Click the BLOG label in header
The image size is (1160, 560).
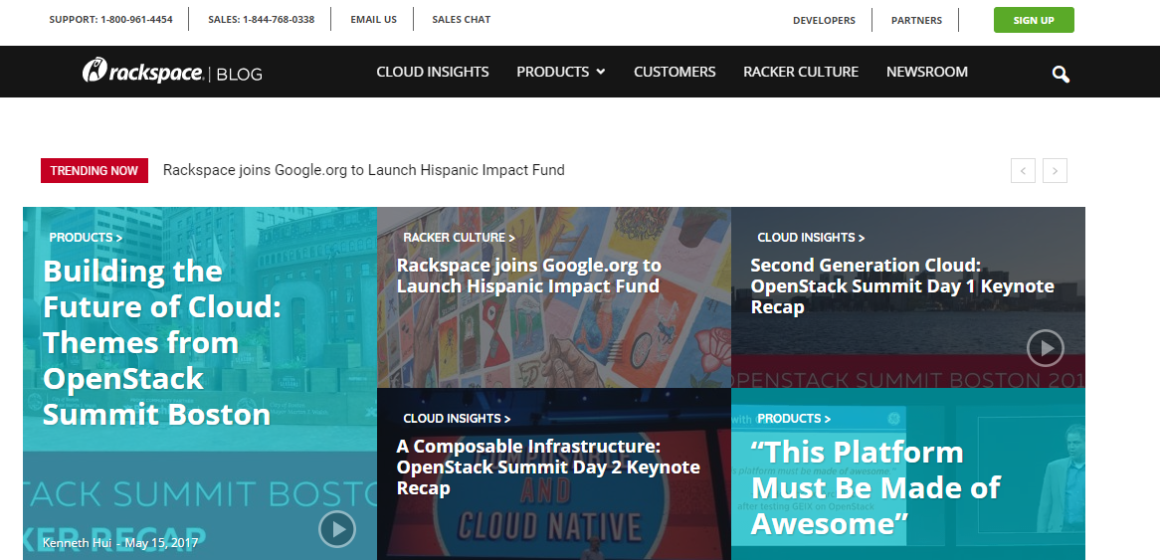click(x=240, y=74)
